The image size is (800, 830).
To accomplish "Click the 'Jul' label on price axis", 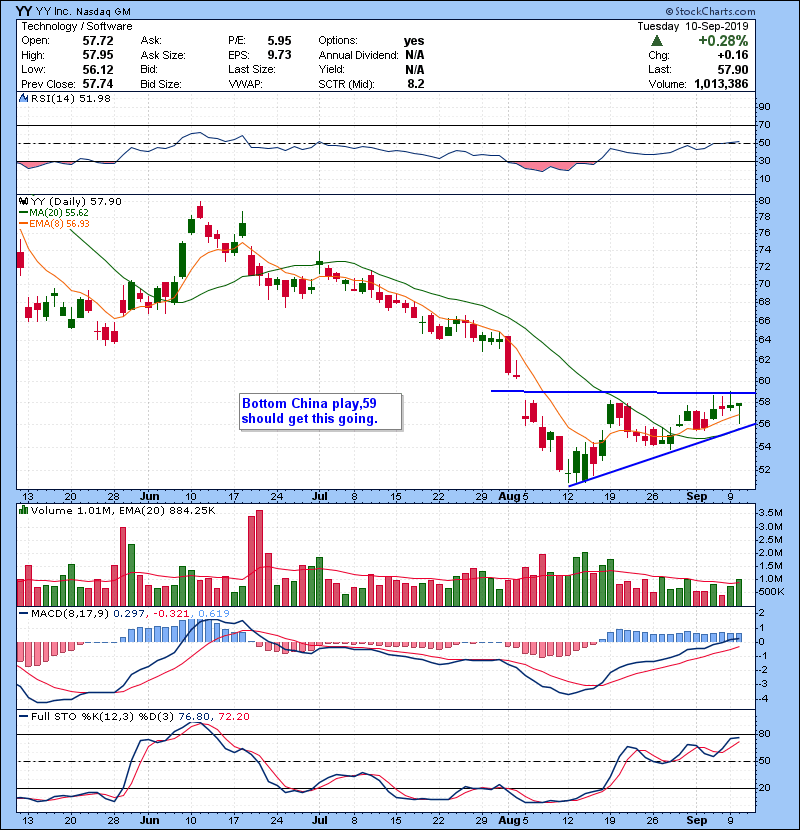I will (x=319, y=496).
